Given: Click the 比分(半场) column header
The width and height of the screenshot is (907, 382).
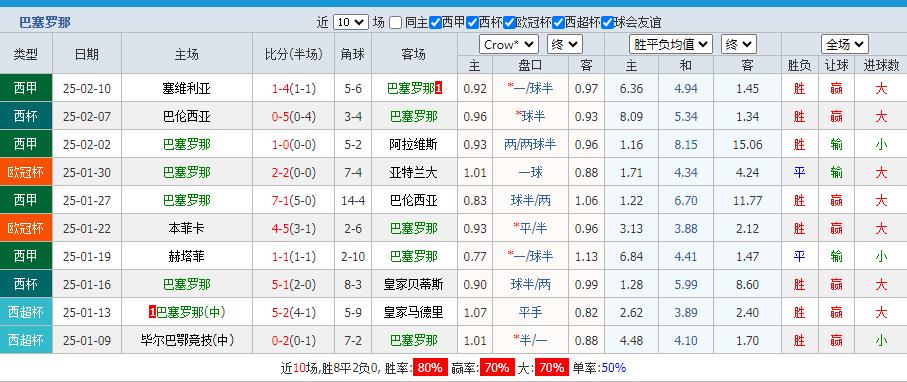Looking at the screenshot, I should tap(294, 54).
